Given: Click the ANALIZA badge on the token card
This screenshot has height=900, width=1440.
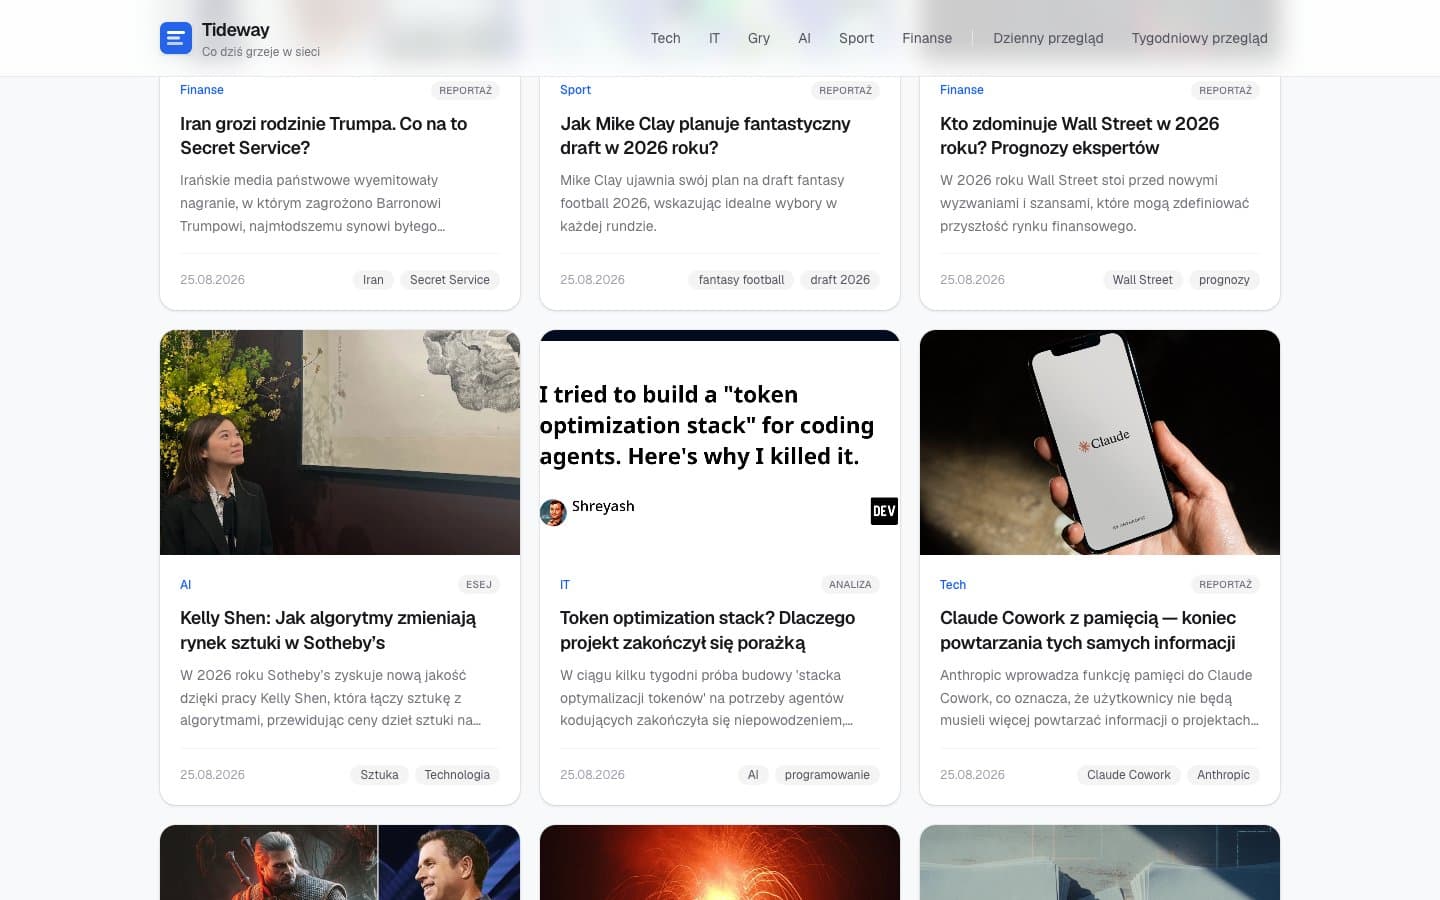Looking at the screenshot, I should point(850,585).
